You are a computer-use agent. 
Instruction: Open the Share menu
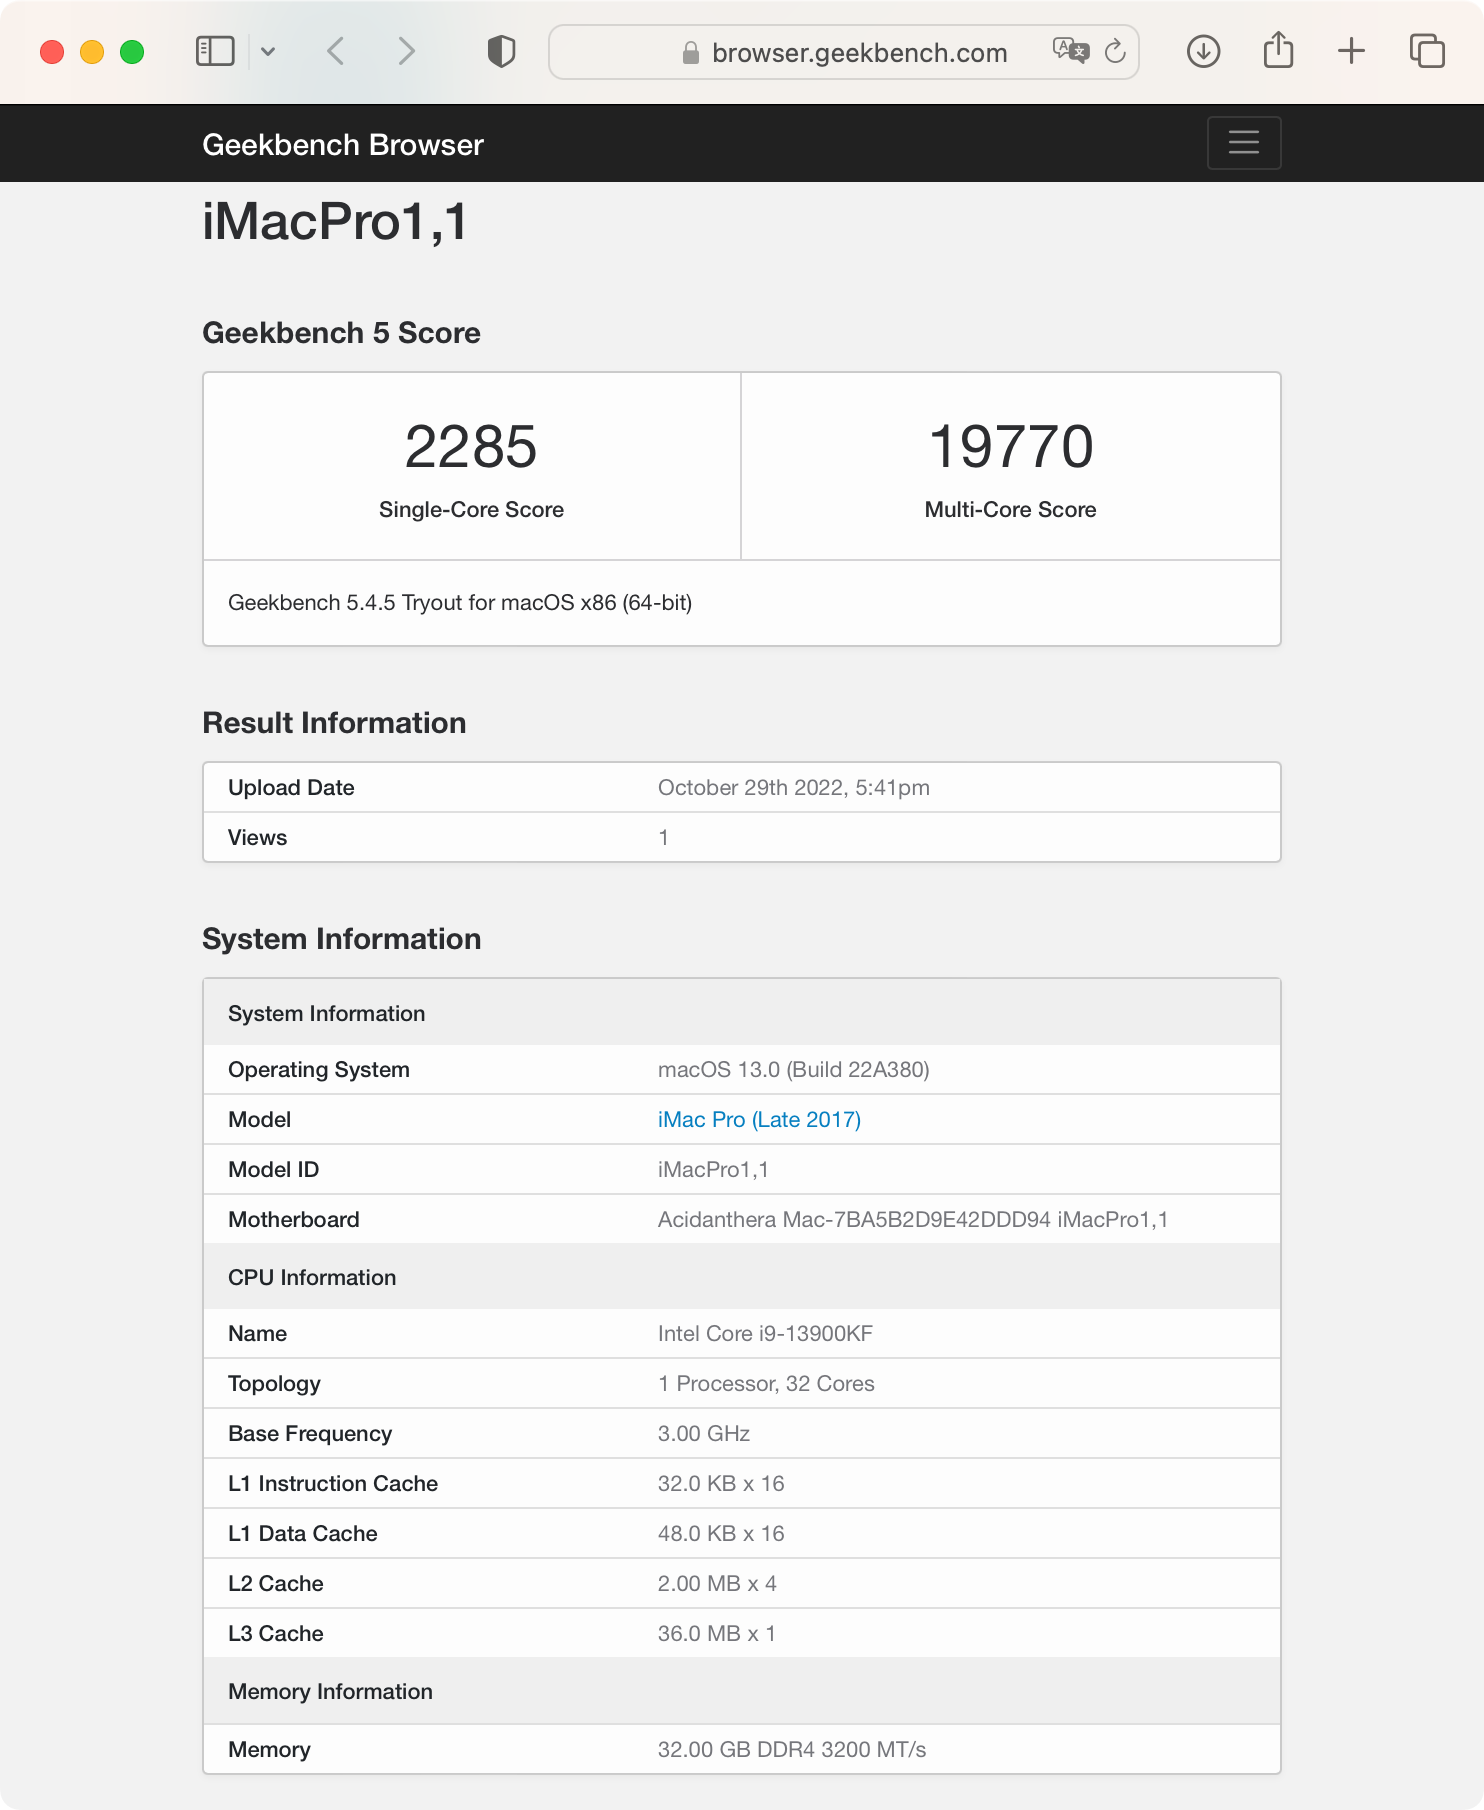(x=1278, y=50)
